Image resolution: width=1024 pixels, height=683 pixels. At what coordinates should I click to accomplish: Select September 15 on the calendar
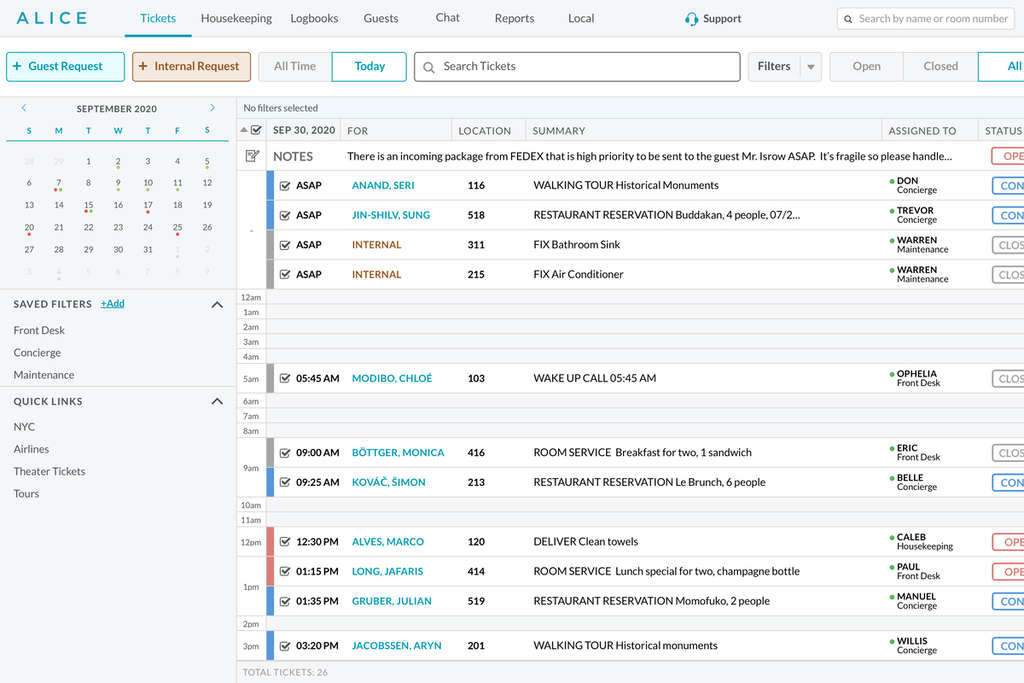88,205
